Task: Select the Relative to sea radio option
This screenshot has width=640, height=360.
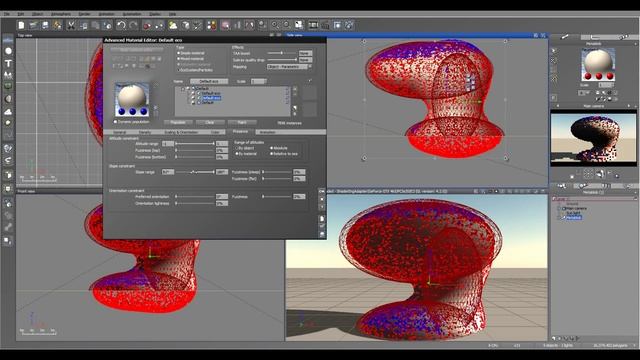Action: (x=271, y=153)
